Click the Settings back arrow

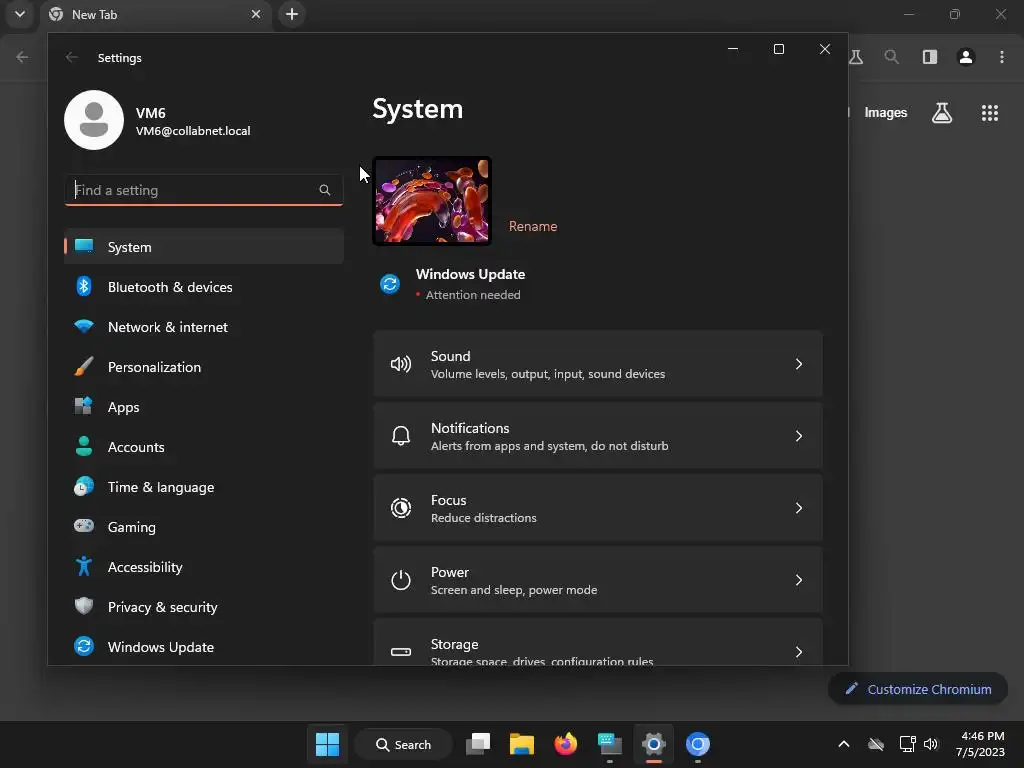point(72,57)
